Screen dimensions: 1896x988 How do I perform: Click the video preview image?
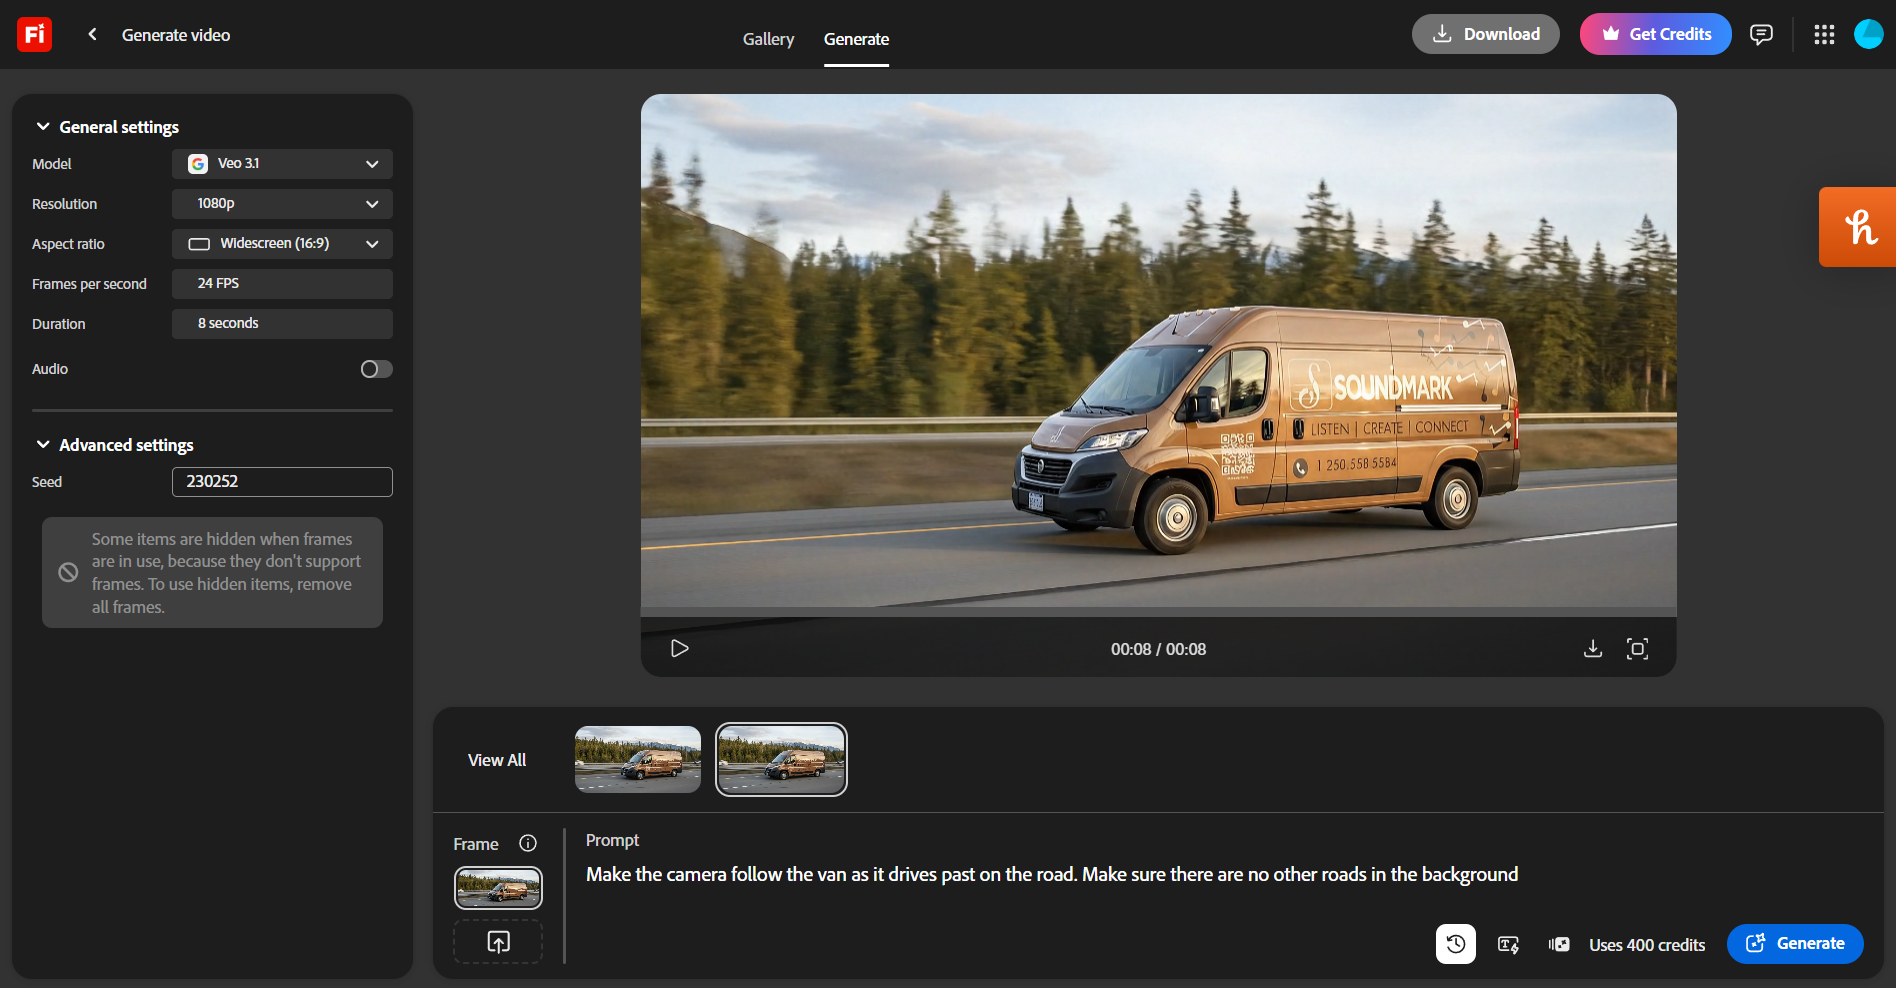[x=1158, y=351]
